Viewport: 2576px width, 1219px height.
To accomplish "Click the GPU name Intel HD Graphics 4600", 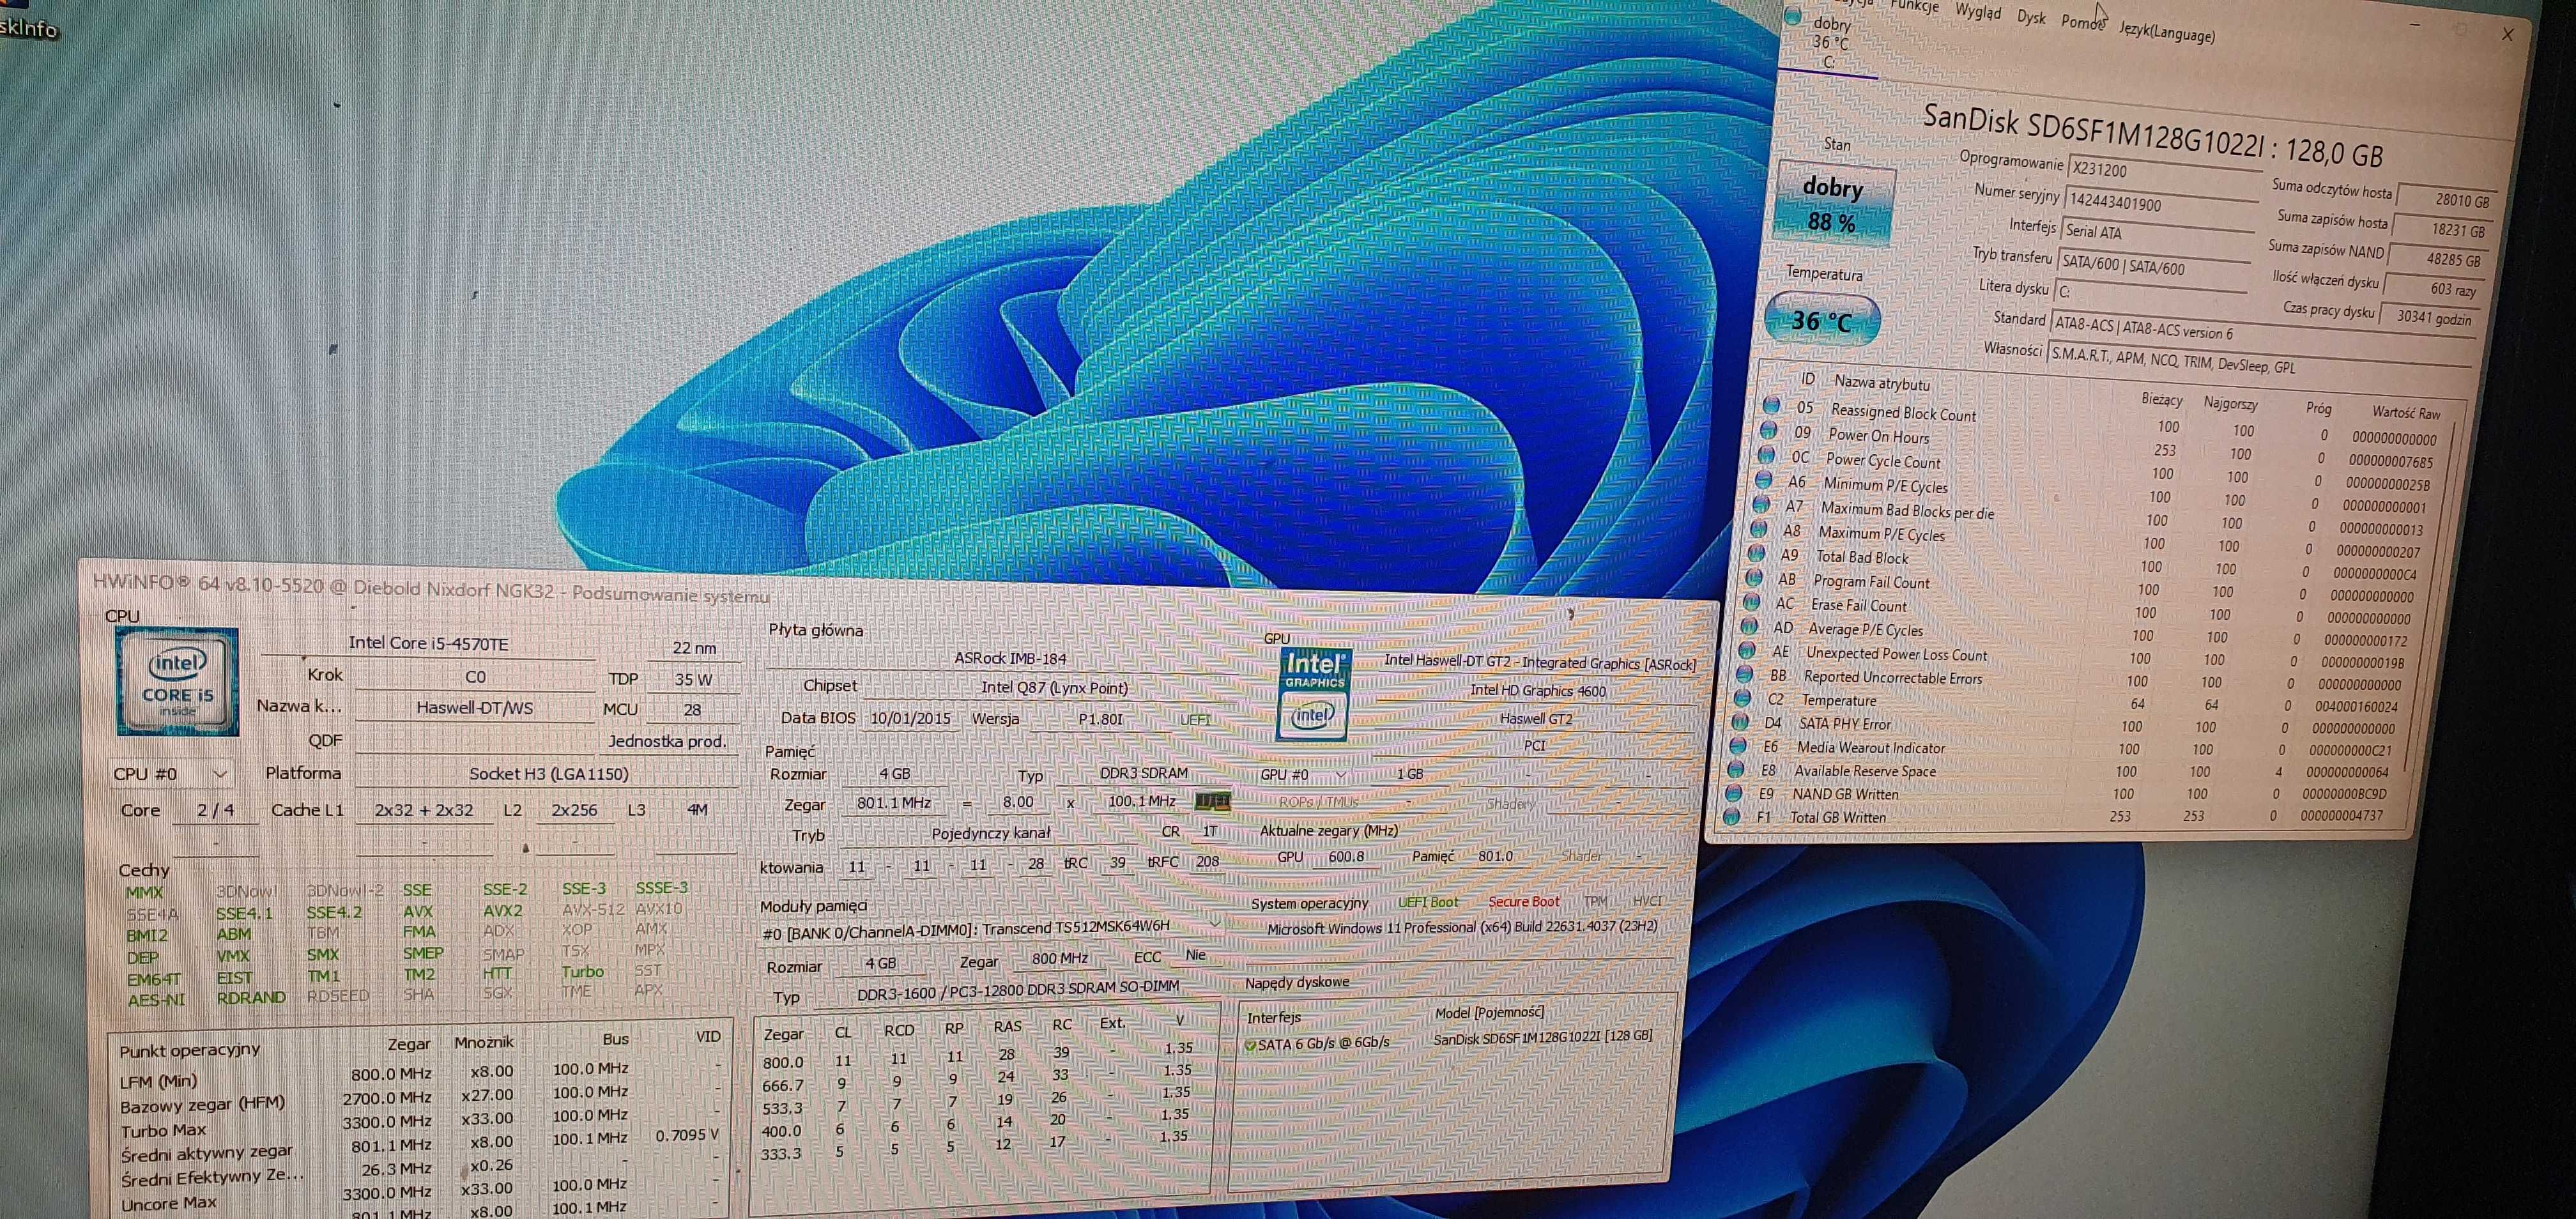I will [x=1538, y=690].
